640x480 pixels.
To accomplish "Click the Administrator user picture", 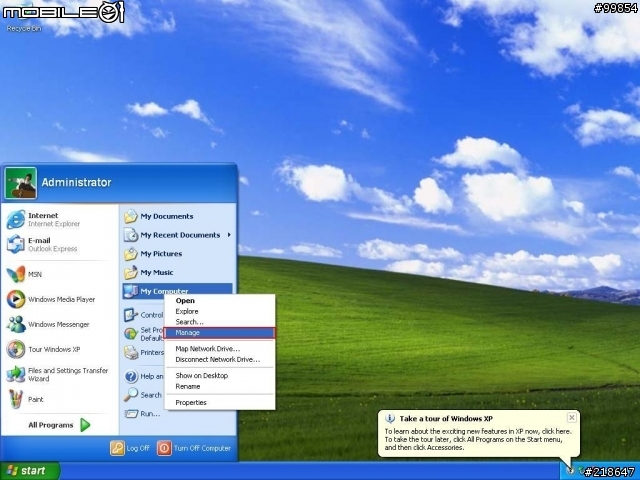I will tap(21, 183).
